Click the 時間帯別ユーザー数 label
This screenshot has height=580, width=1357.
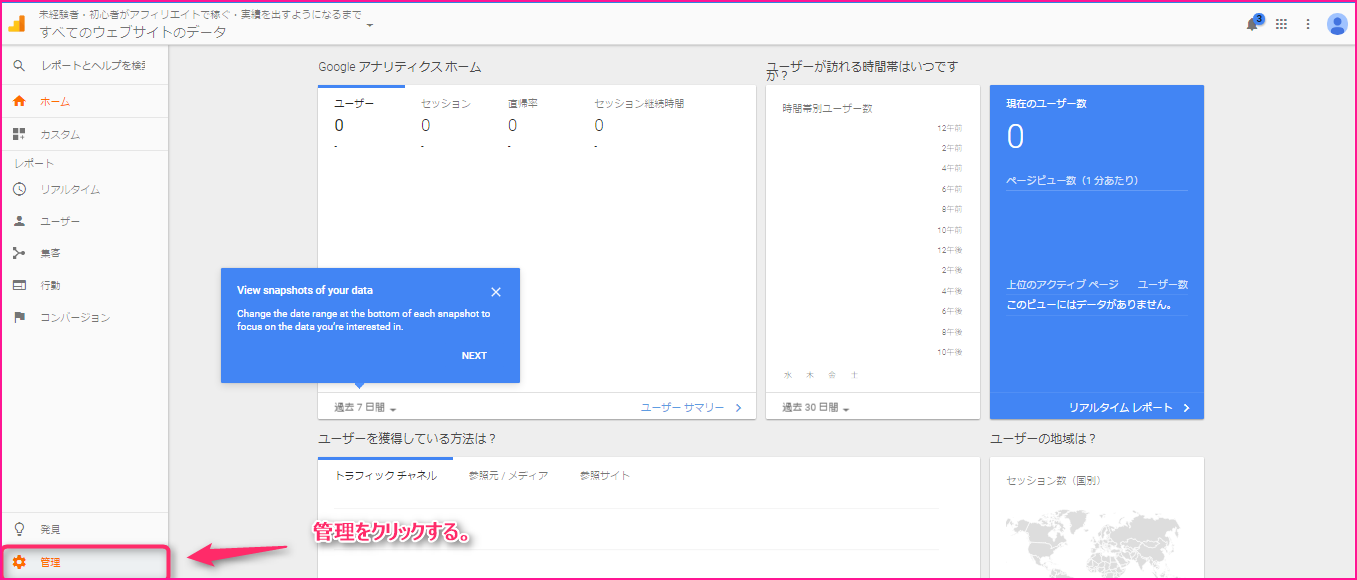tap(827, 109)
